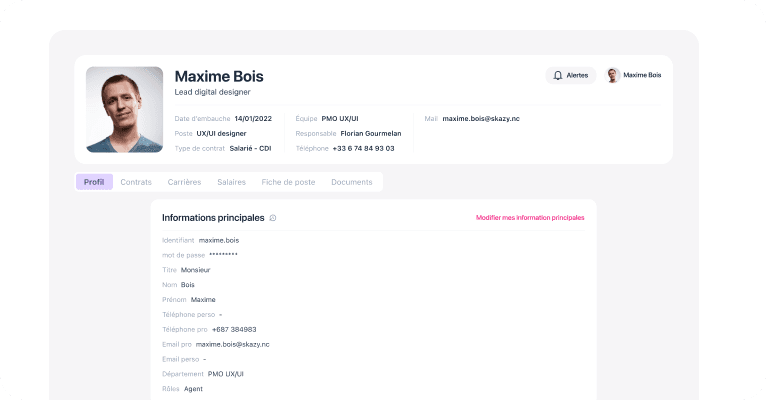Click the small user avatar at top right
This screenshot has width=766, height=400.
(612, 75)
